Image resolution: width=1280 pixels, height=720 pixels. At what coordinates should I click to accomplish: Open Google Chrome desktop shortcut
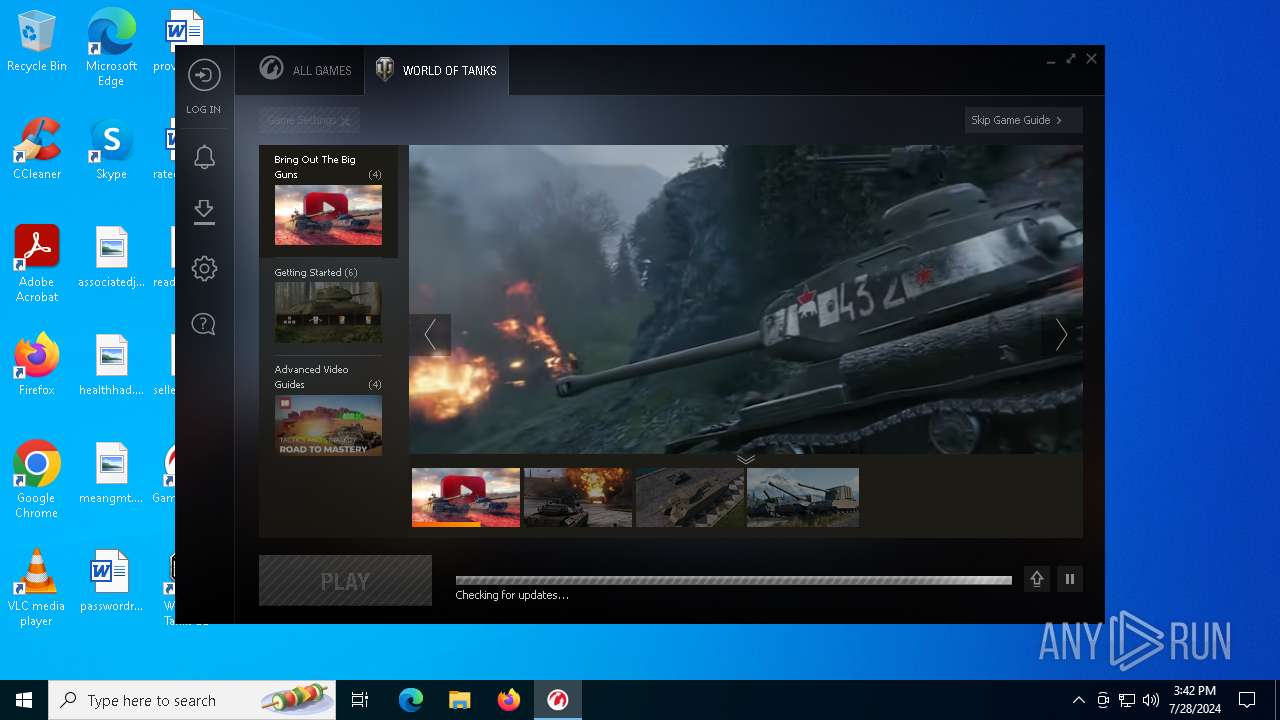click(37, 480)
